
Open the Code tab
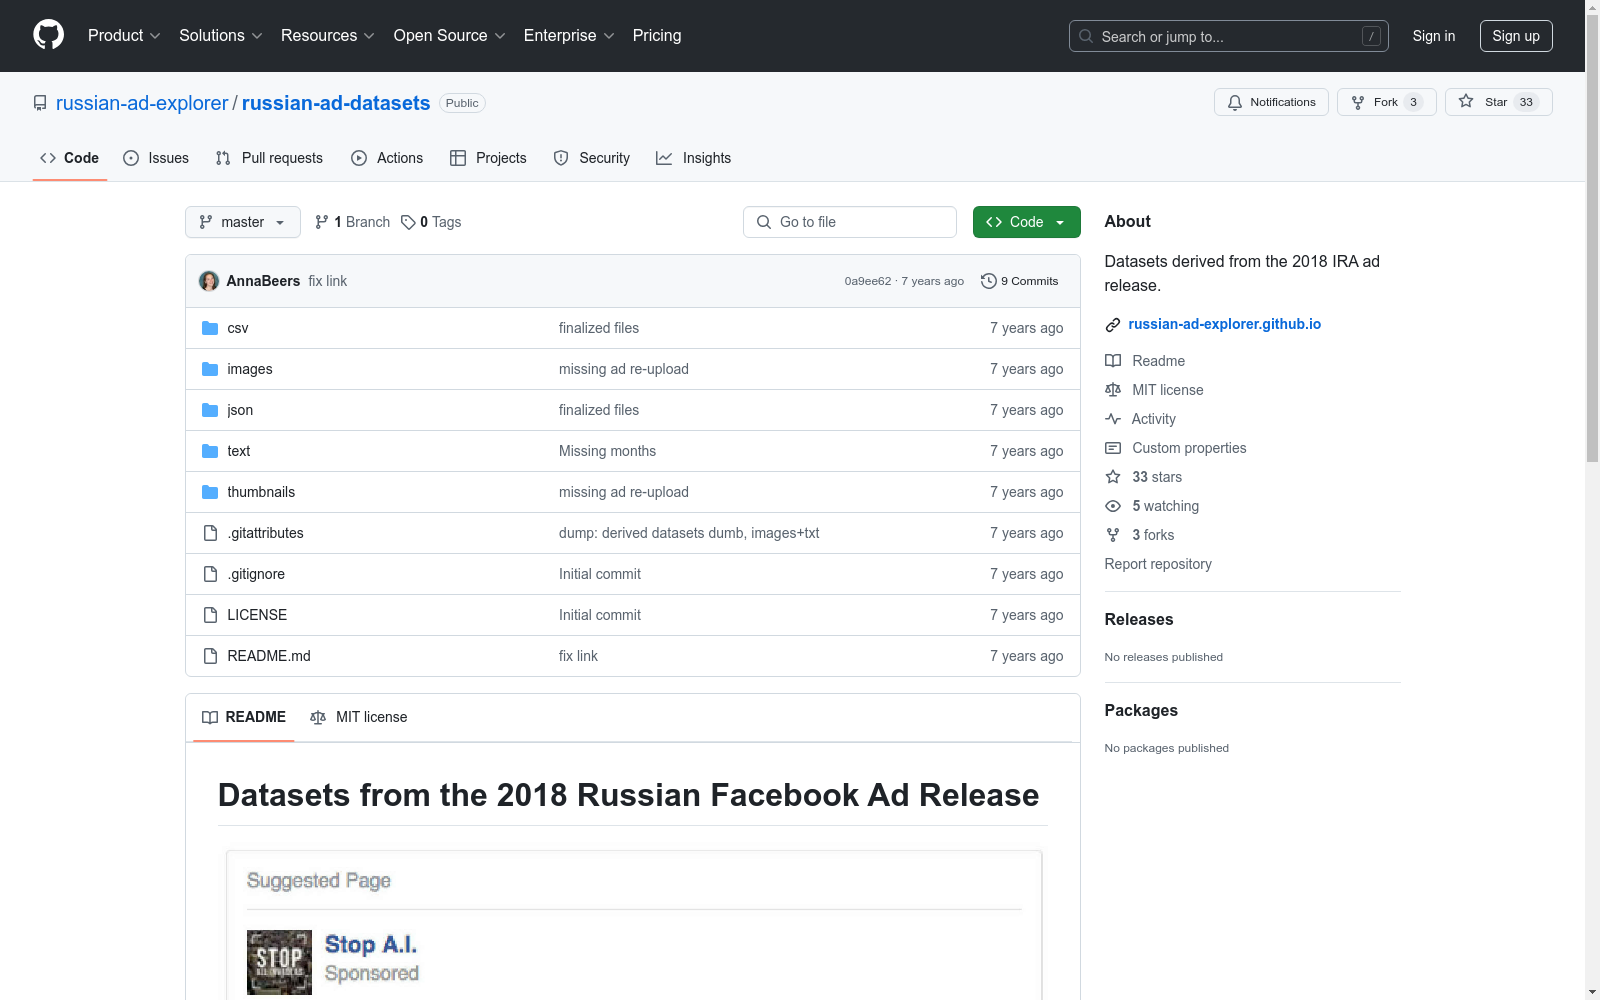(x=70, y=158)
